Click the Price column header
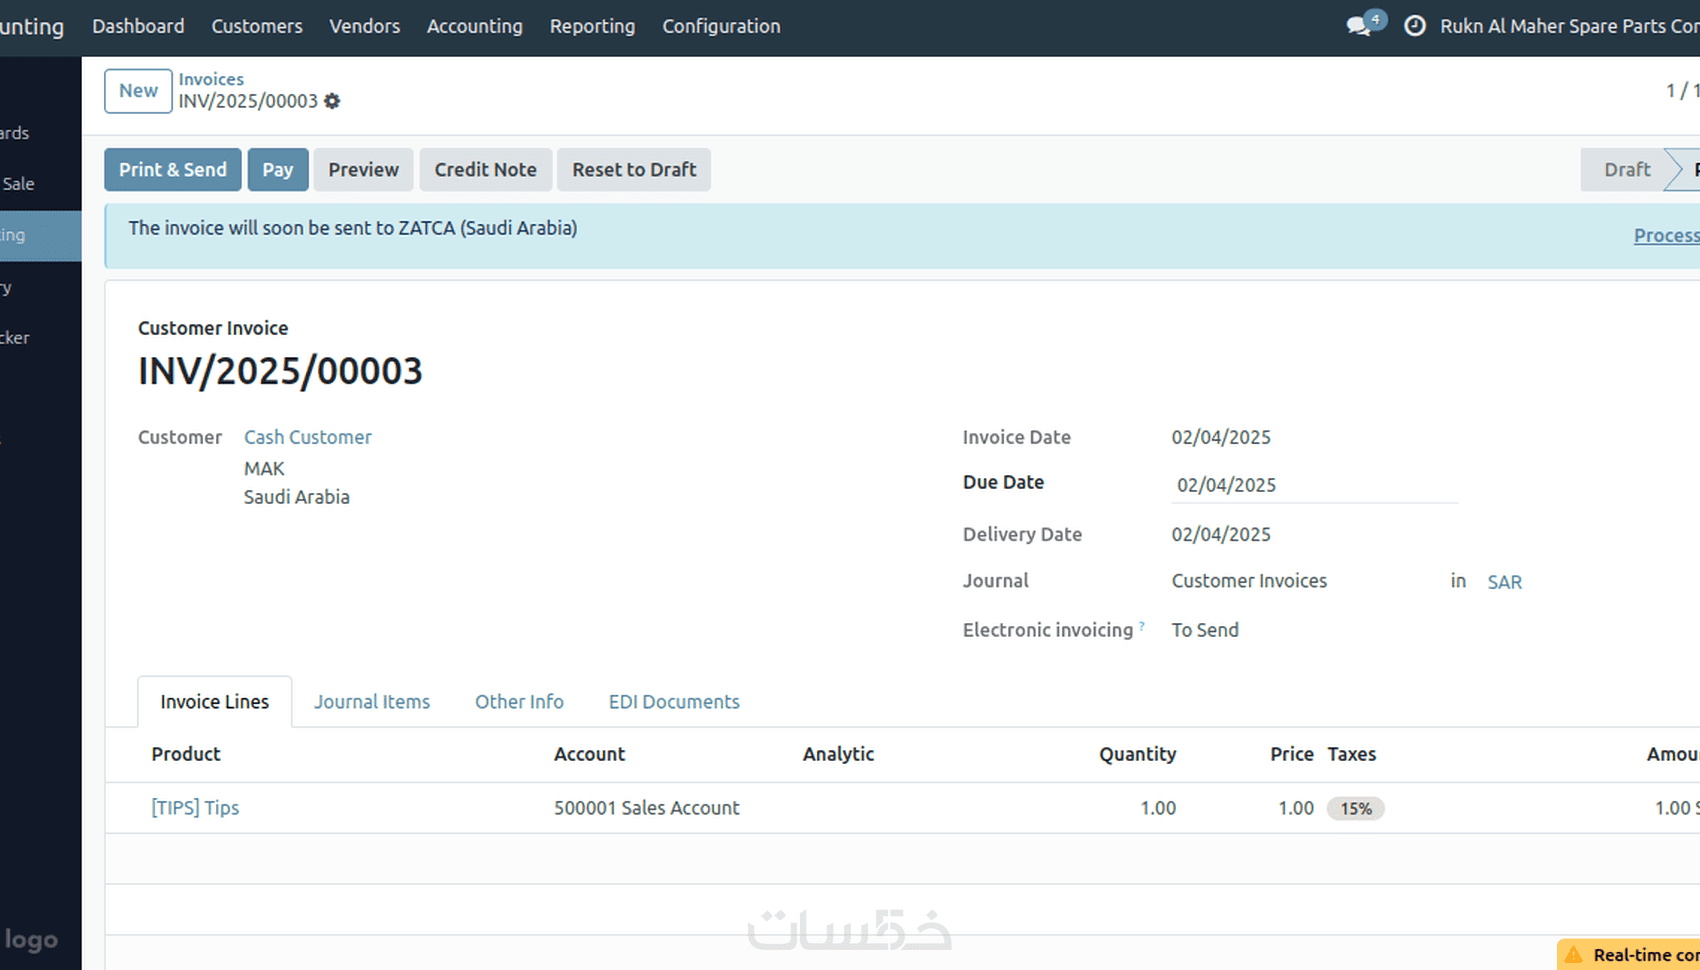The height and width of the screenshot is (970, 1700). (1292, 754)
